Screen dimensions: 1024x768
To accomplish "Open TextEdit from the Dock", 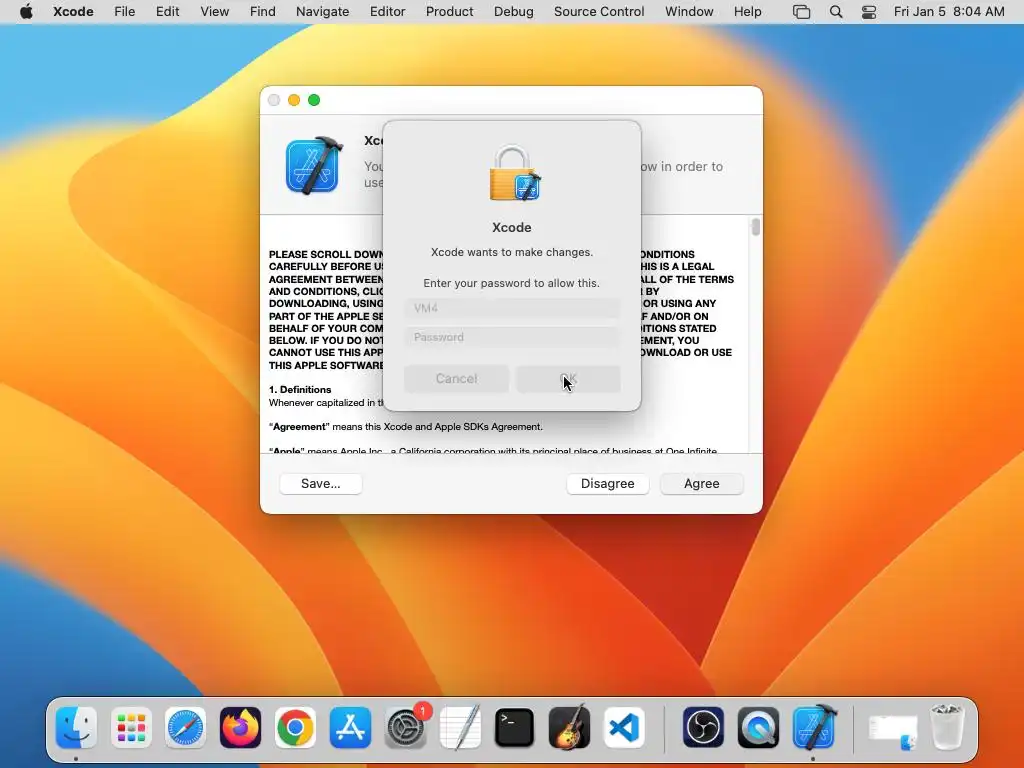I will (x=460, y=727).
